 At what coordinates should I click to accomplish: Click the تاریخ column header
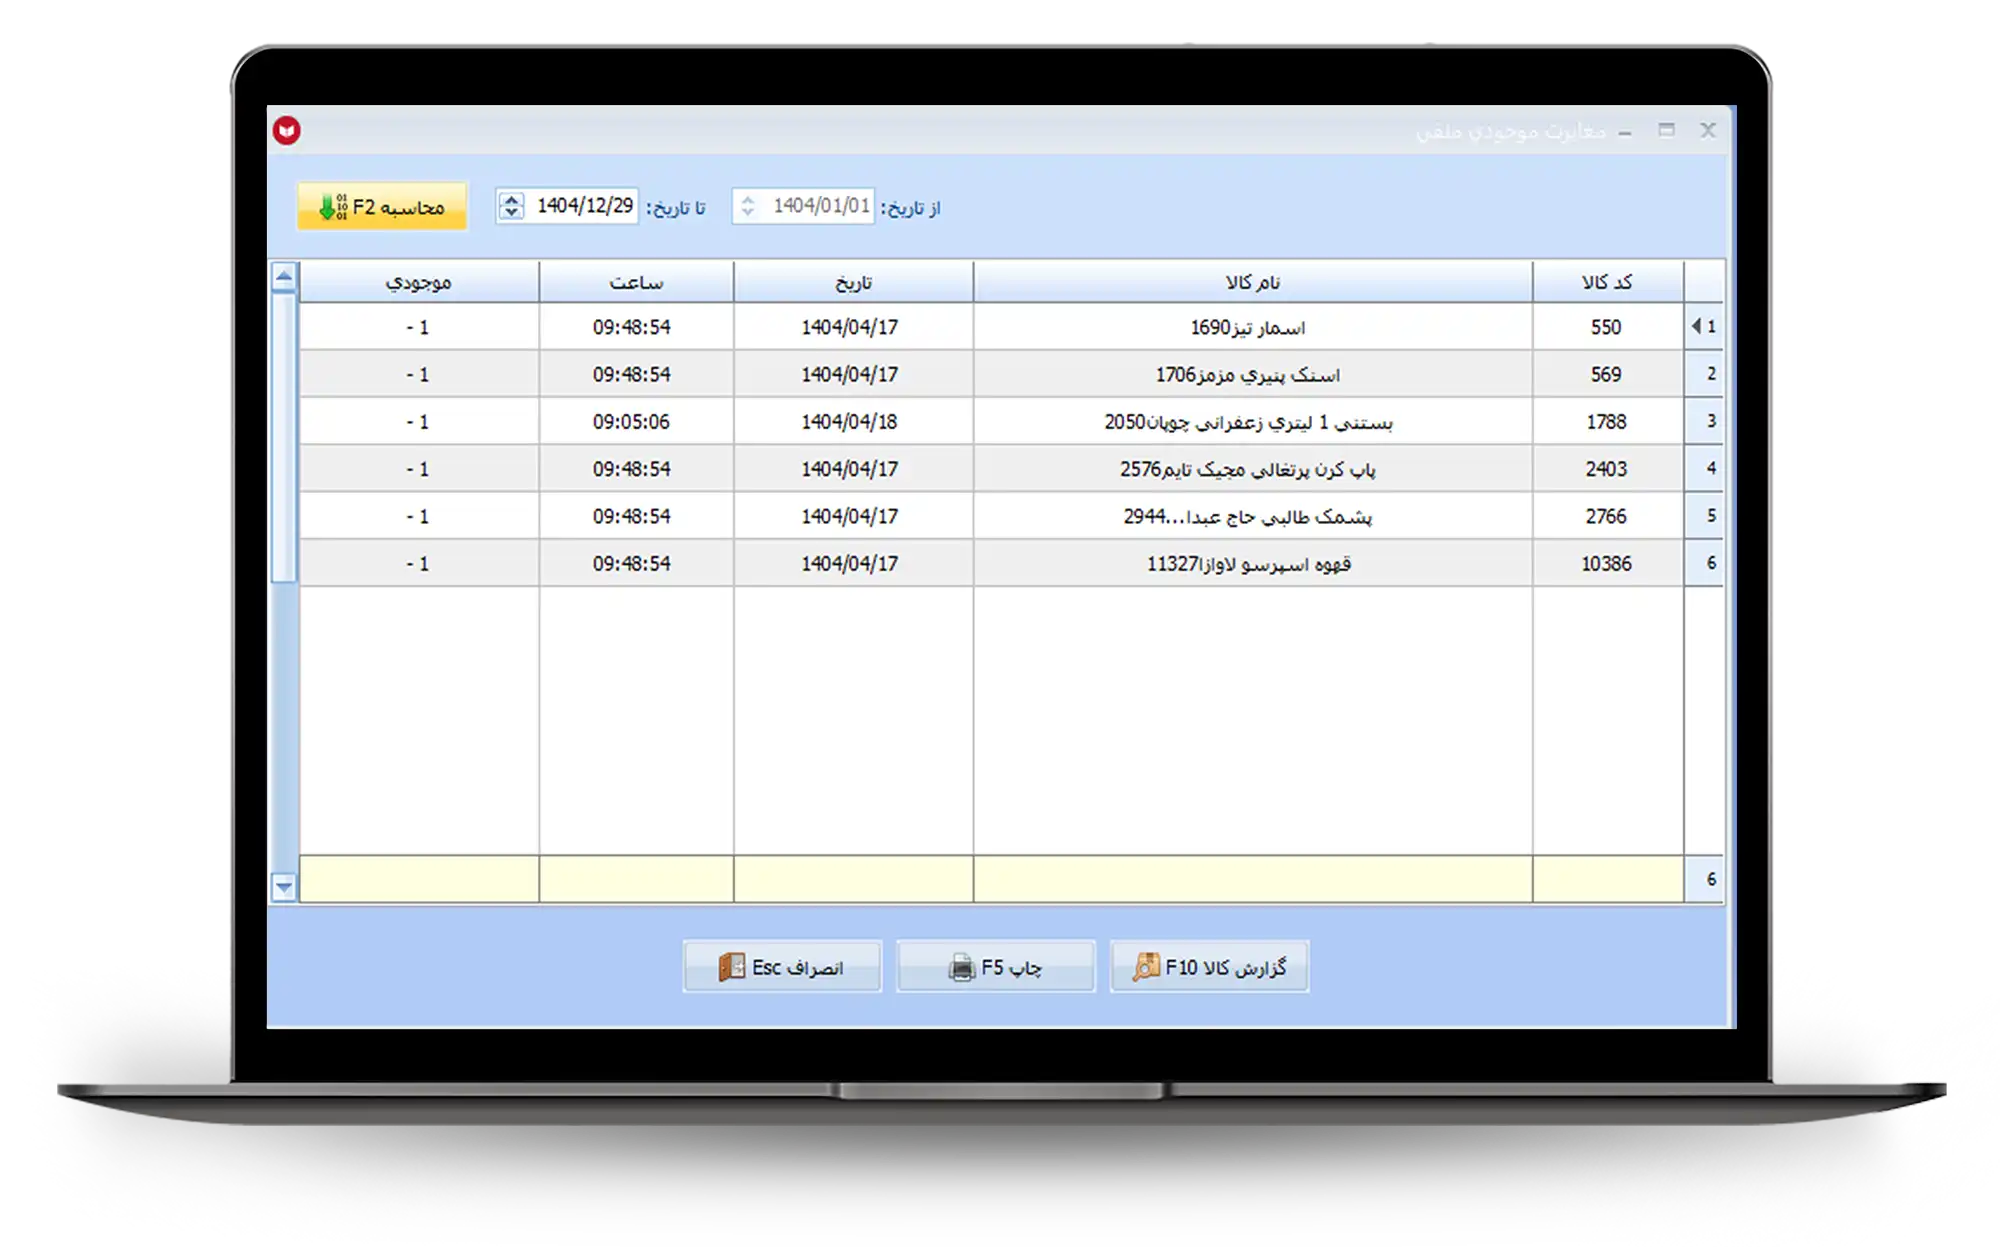click(853, 283)
